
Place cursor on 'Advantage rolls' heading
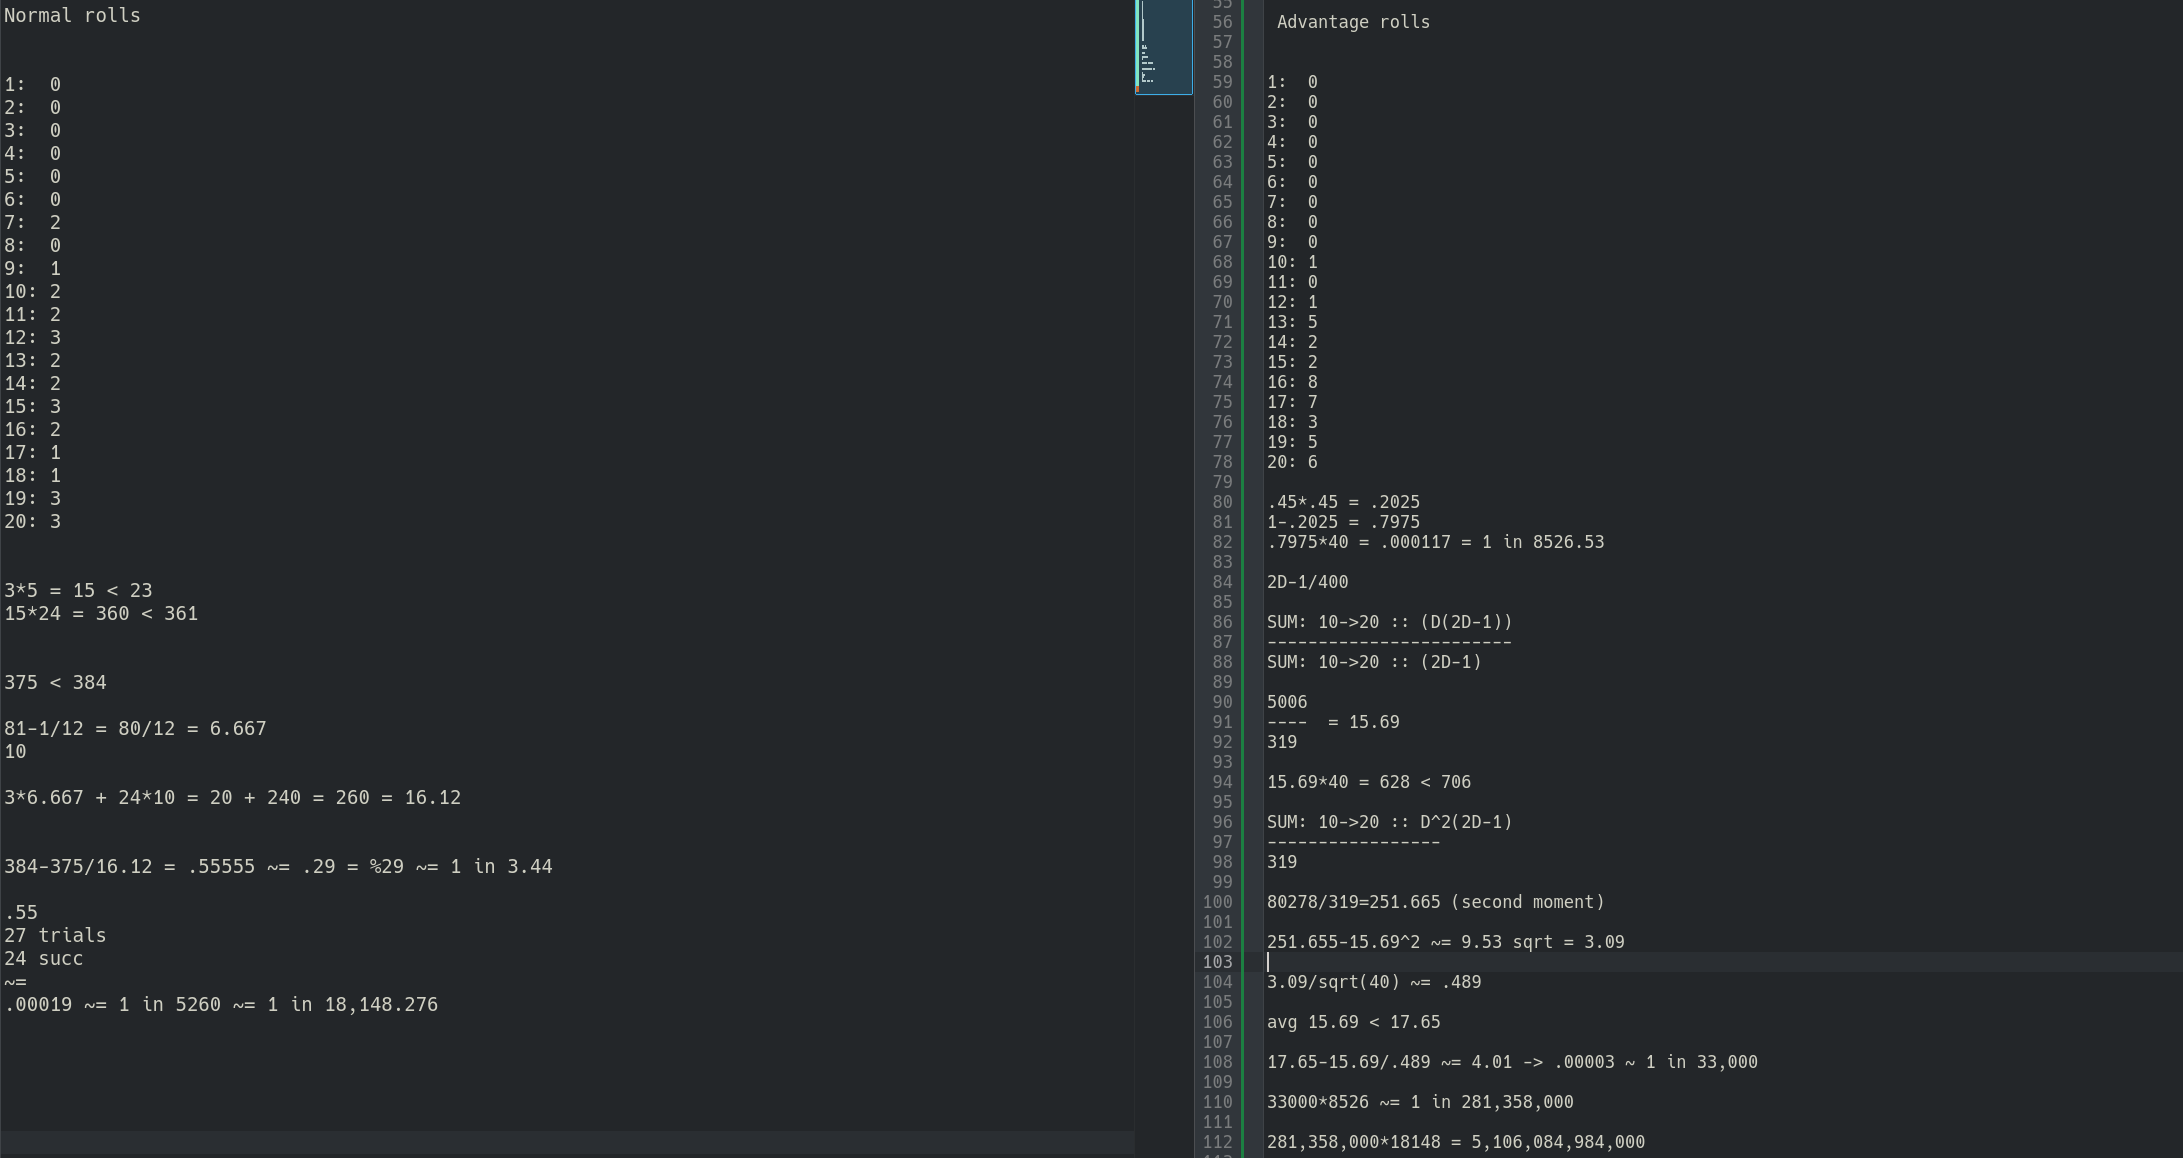[1352, 22]
